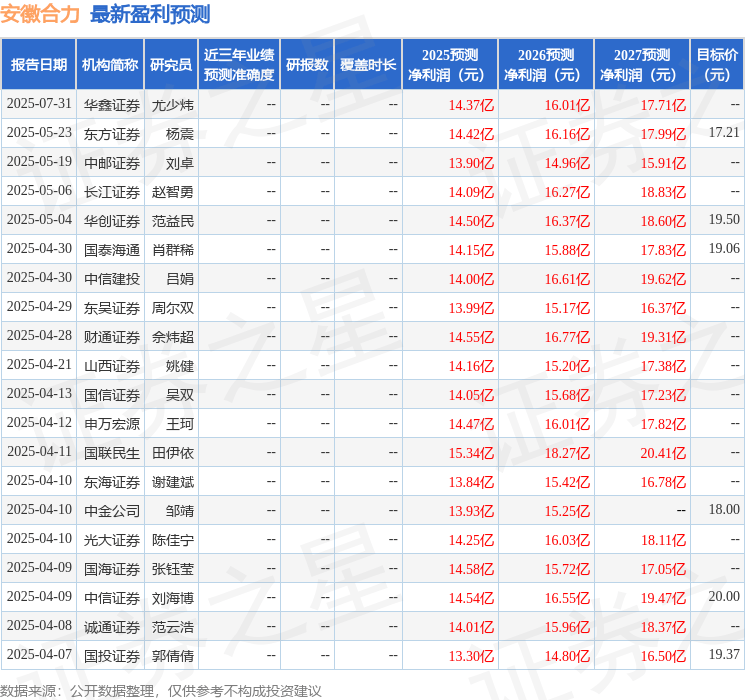Select the 目标价 column header
The width and height of the screenshot is (745, 700).
click(717, 65)
